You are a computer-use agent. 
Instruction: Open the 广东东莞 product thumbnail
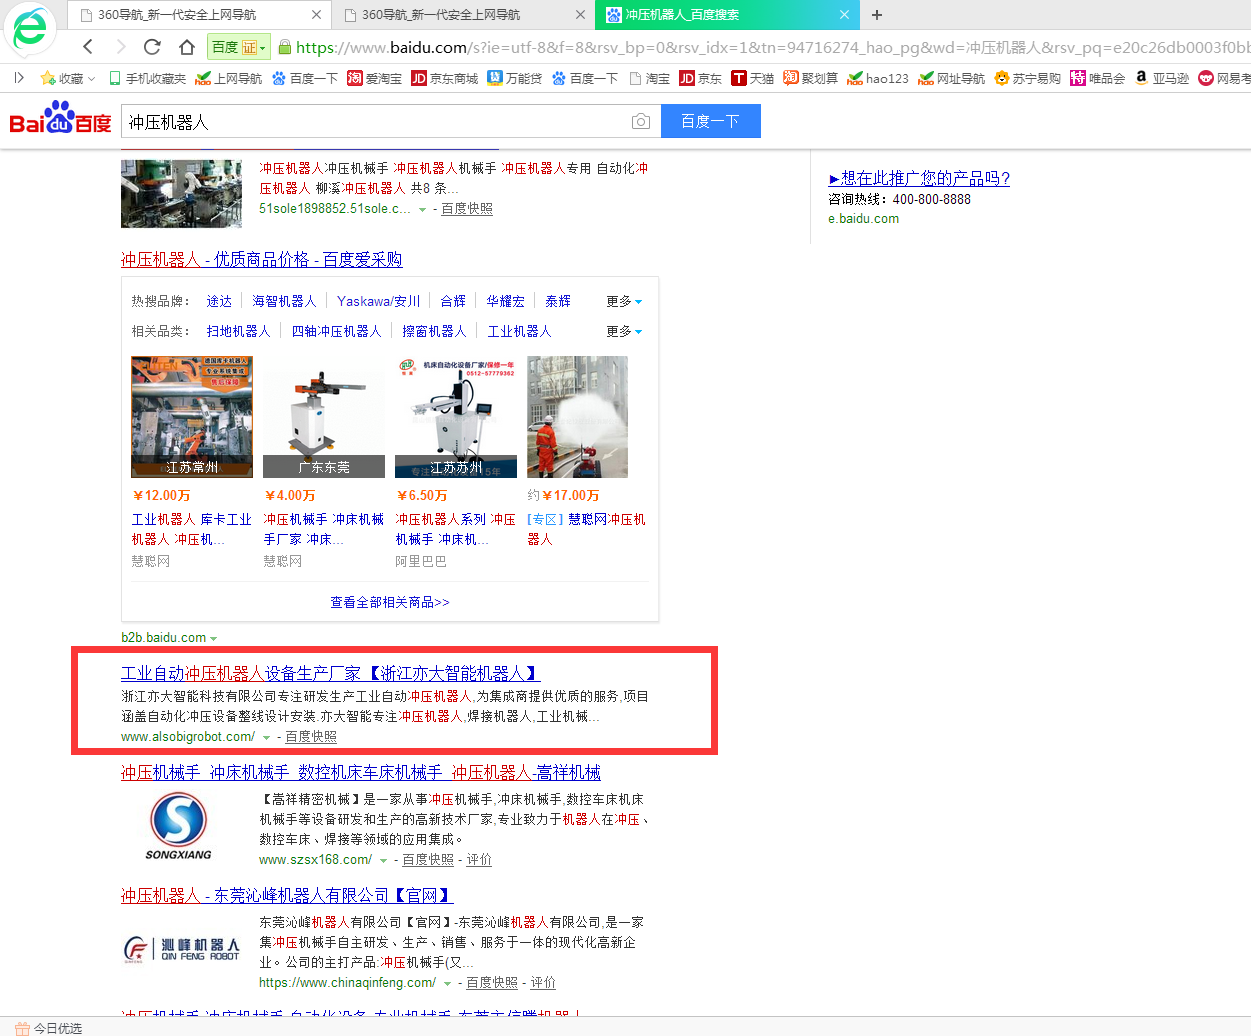[x=324, y=417]
